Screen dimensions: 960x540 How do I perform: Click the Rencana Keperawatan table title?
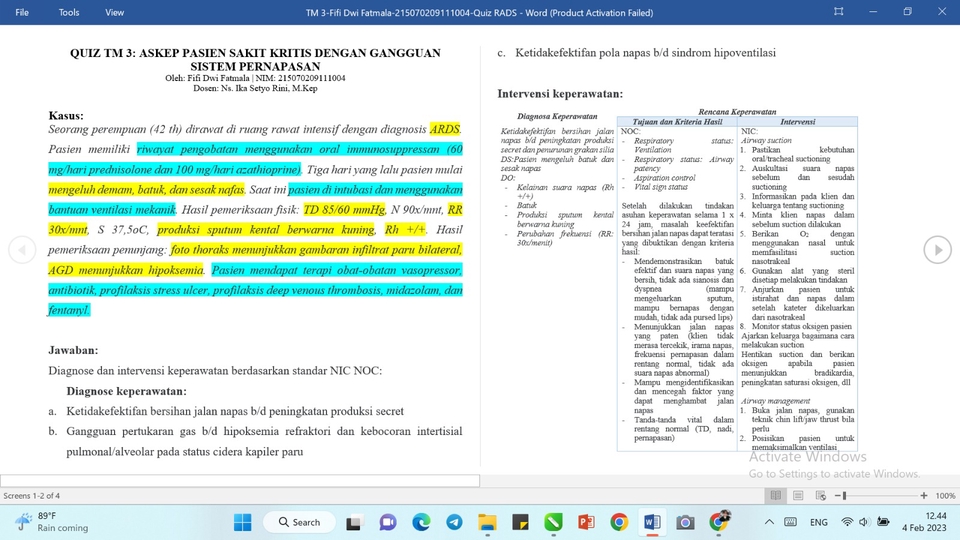coord(737,111)
